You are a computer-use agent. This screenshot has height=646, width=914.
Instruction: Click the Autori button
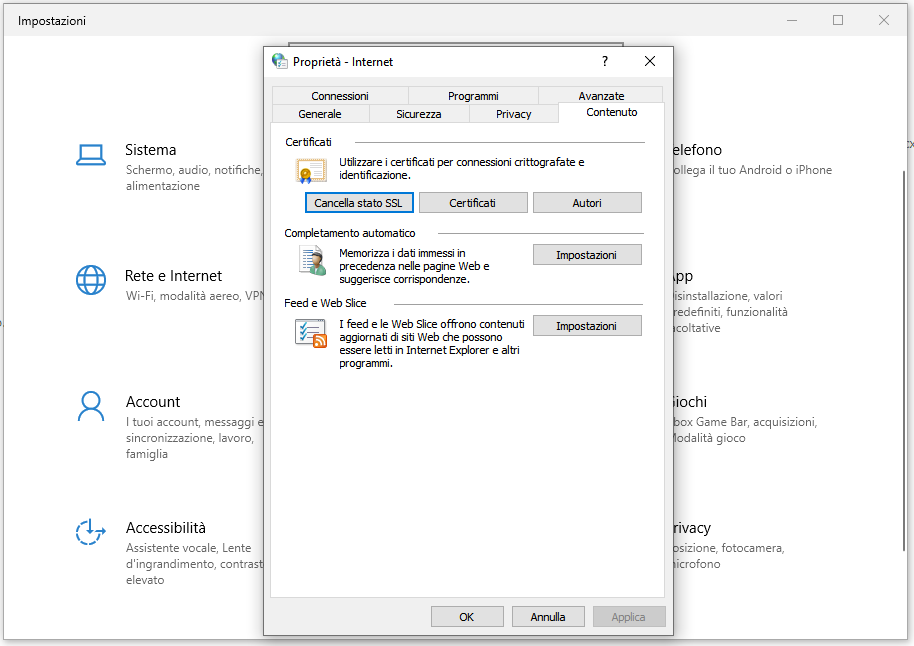tap(587, 203)
